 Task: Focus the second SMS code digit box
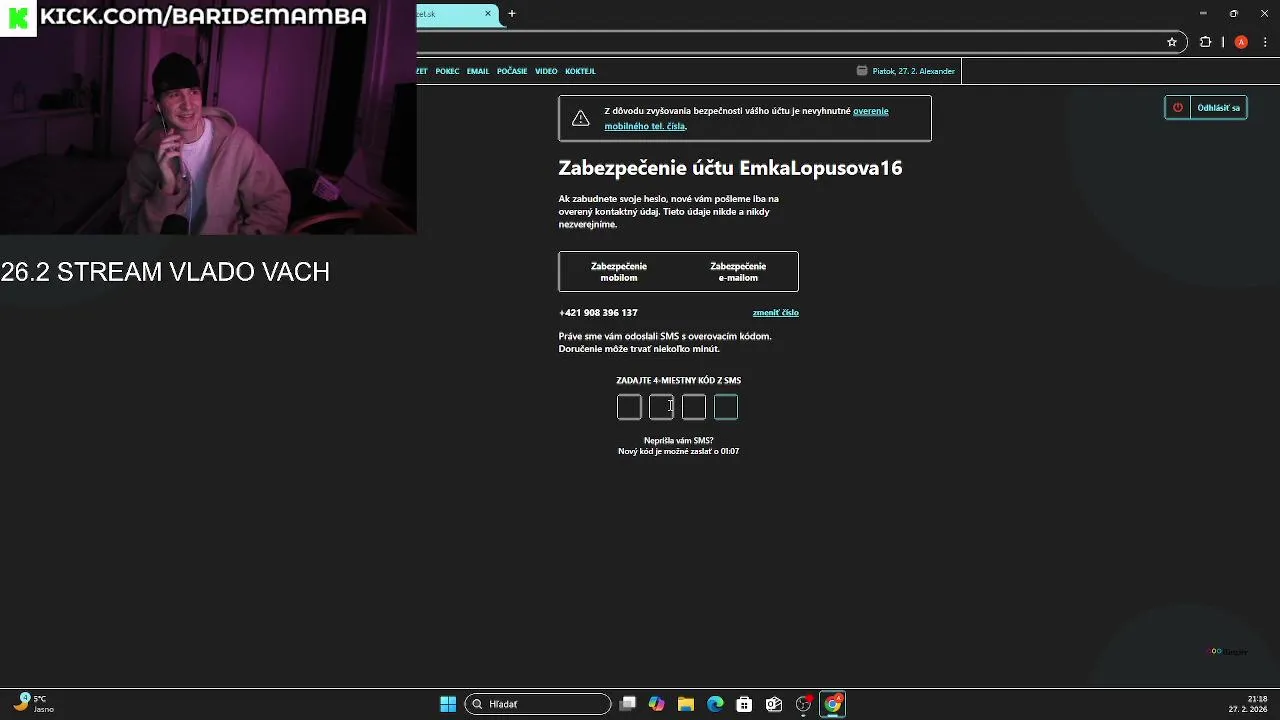tap(661, 407)
